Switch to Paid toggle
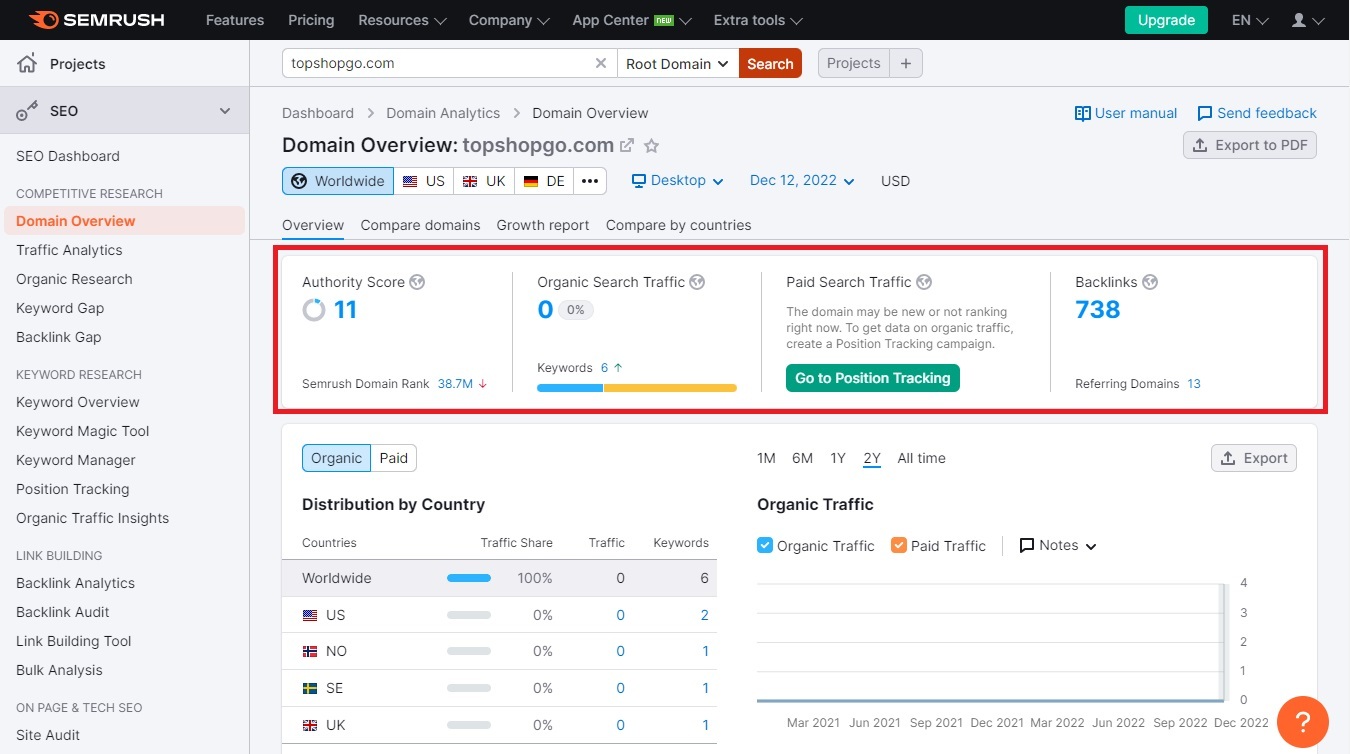1350x754 pixels. coord(394,458)
